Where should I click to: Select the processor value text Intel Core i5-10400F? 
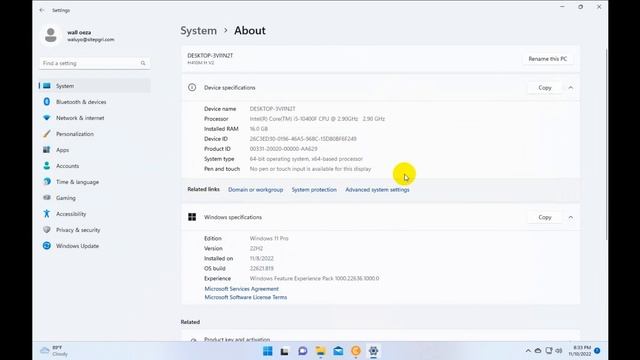coord(317,119)
